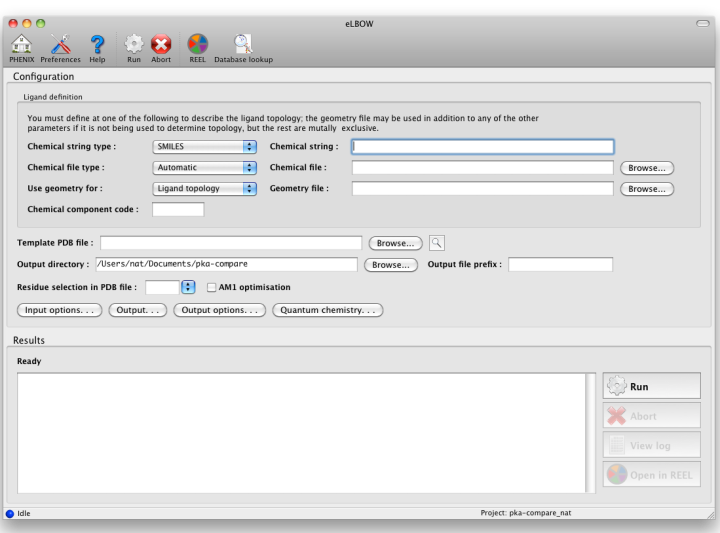
Task: Open Database lookup tool
Action: coord(242,43)
